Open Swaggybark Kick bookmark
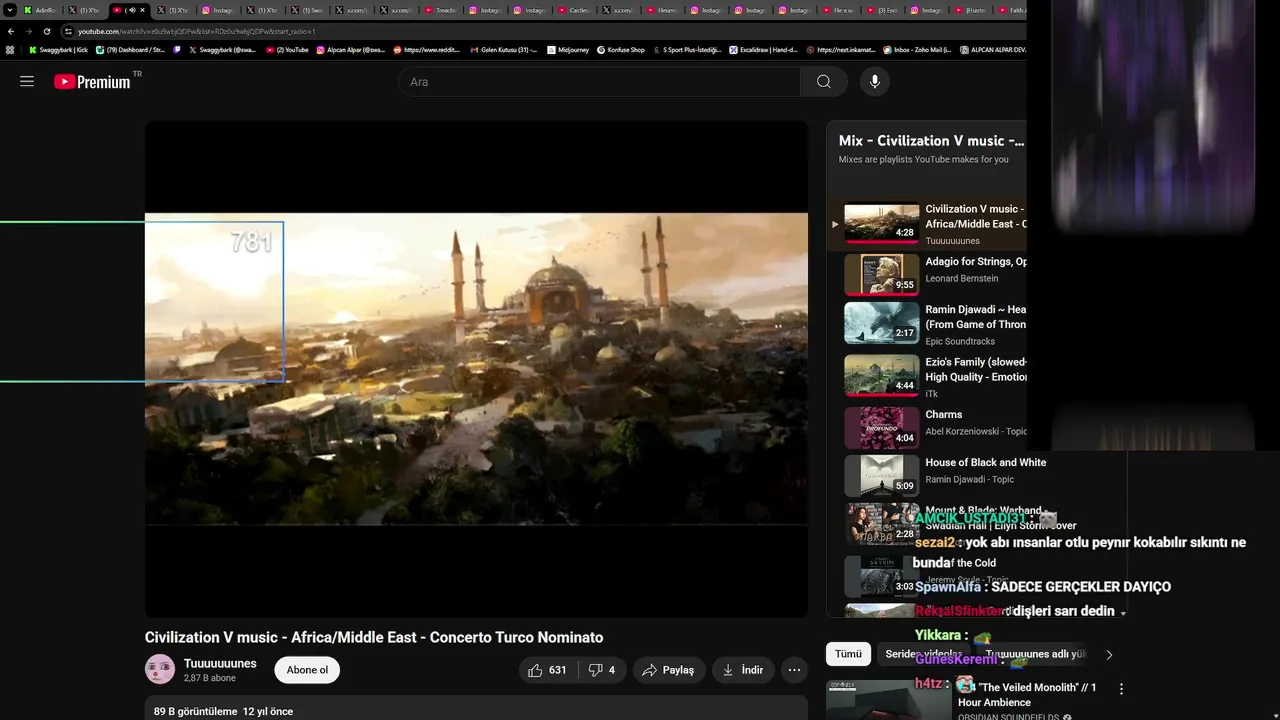The height and width of the screenshot is (720, 1280). 58,49
